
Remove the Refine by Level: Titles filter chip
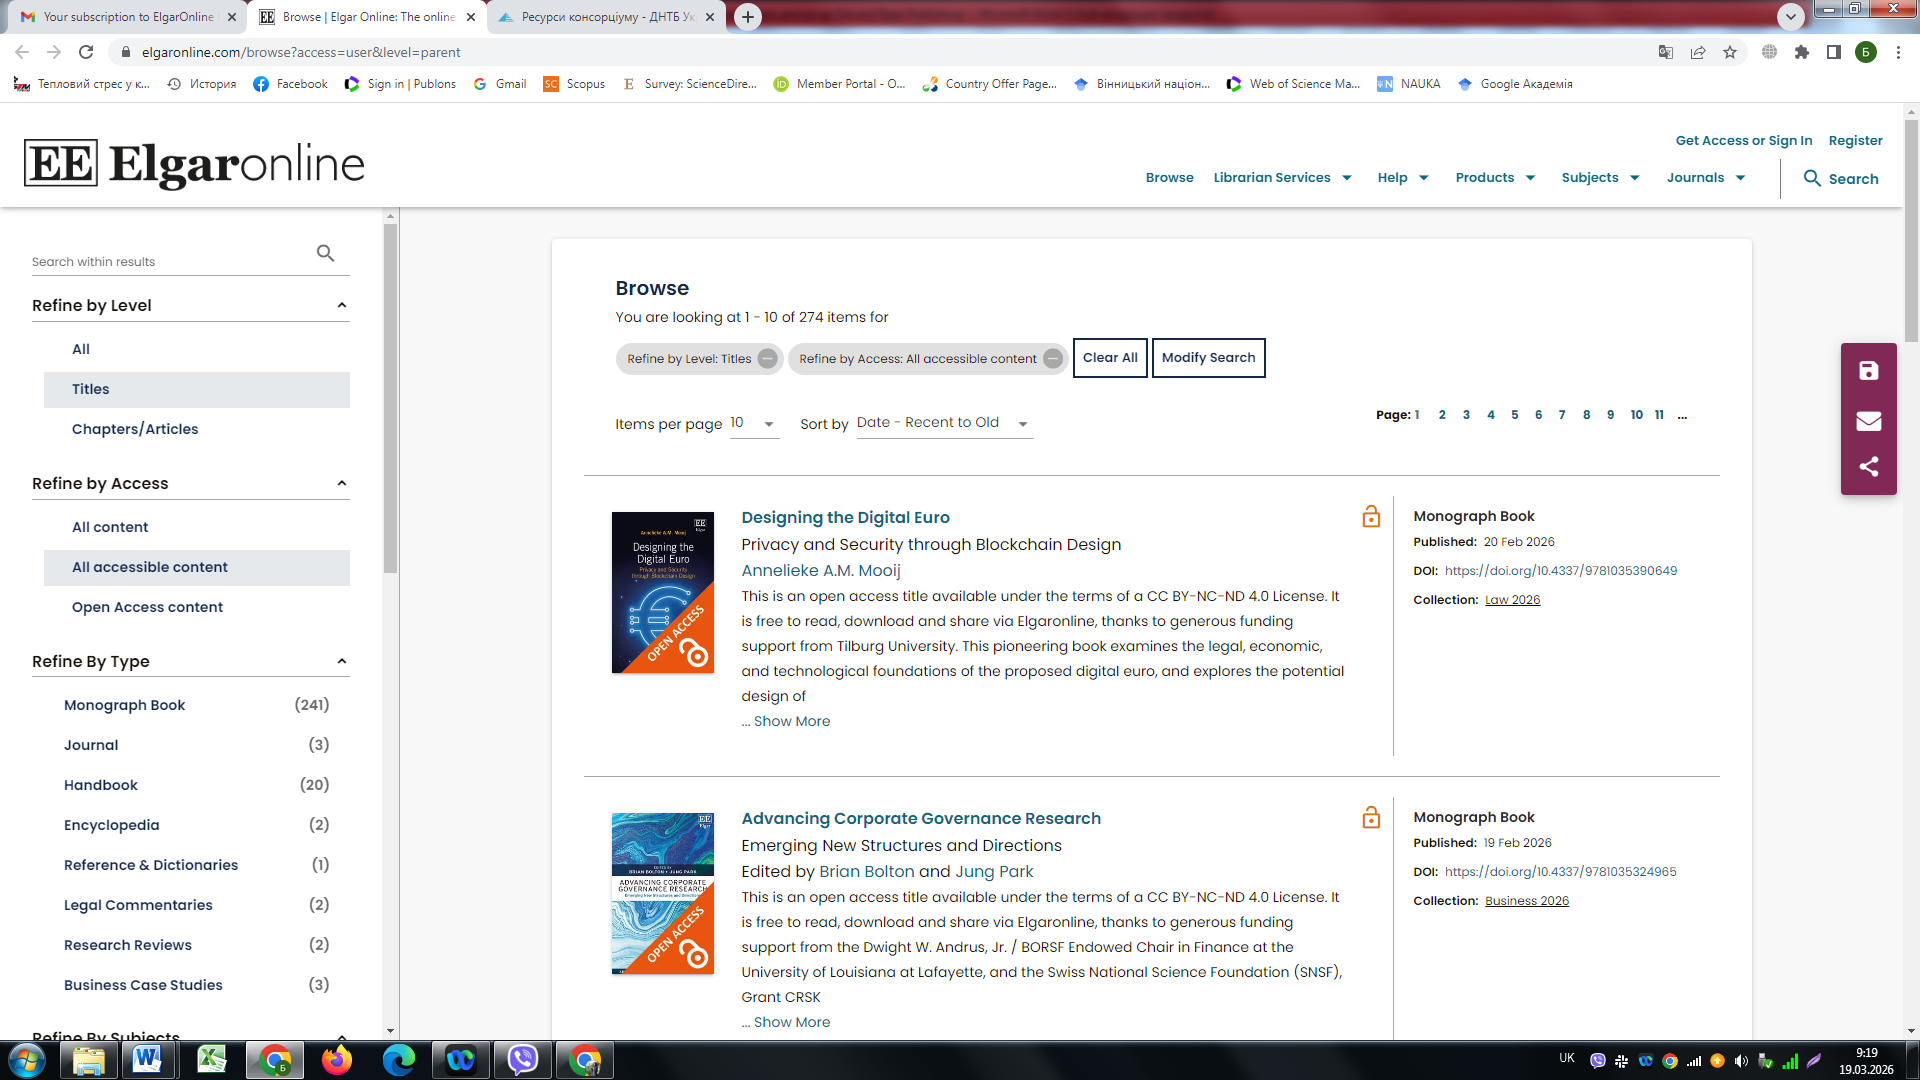click(x=767, y=359)
